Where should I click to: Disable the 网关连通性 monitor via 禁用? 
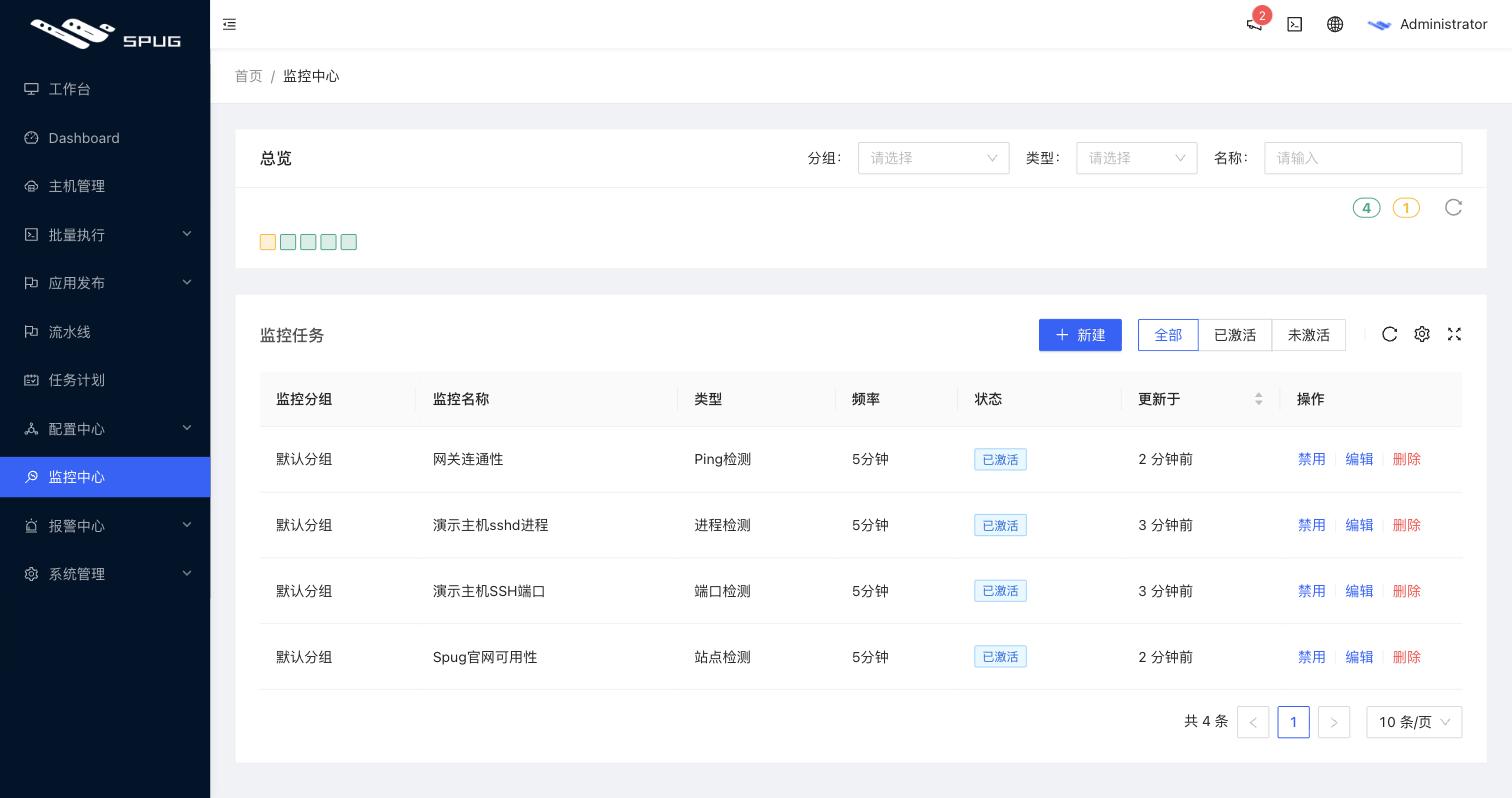point(1311,459)
